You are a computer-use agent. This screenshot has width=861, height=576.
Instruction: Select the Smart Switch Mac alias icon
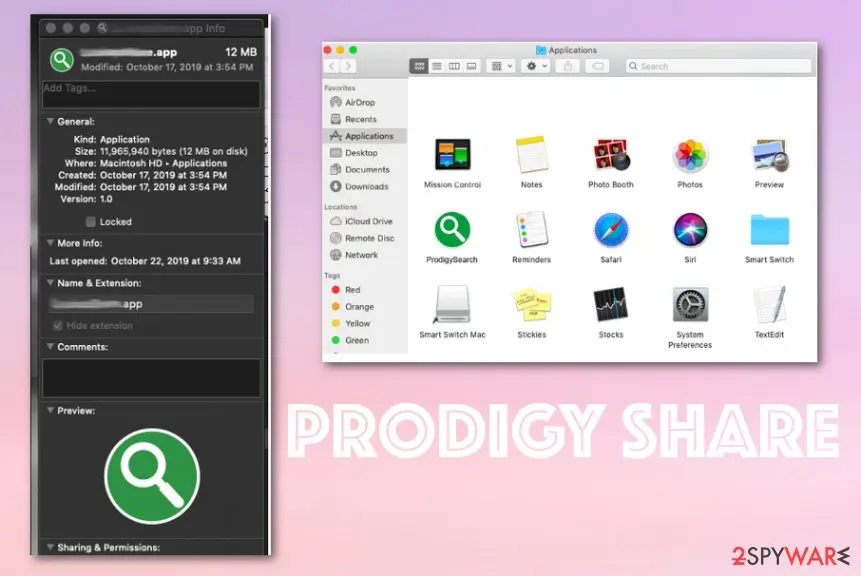pos(452,304)
